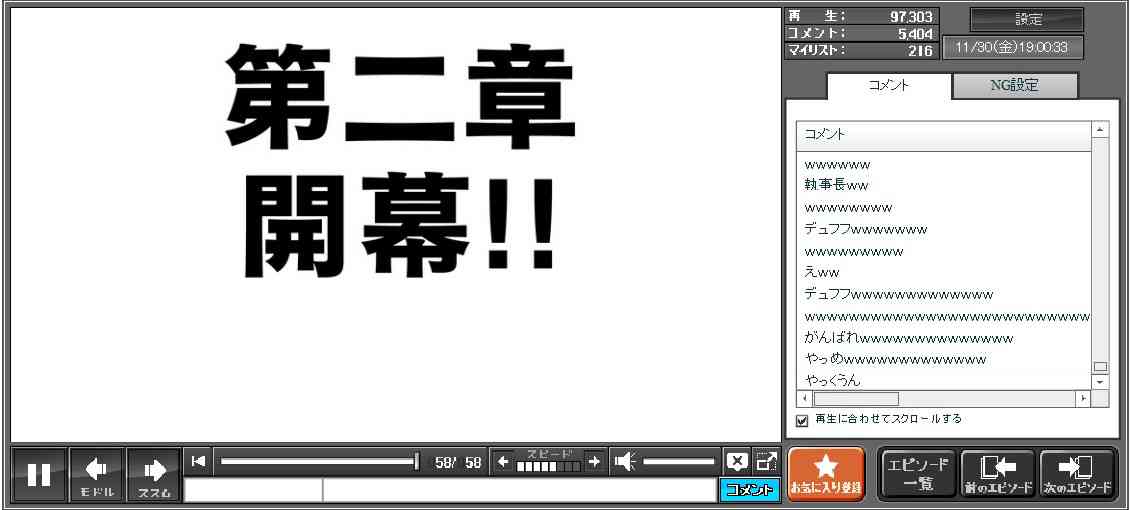Go to previous episode (前のエピソード)
The image size is (1131, 510).
click(997, 474)
